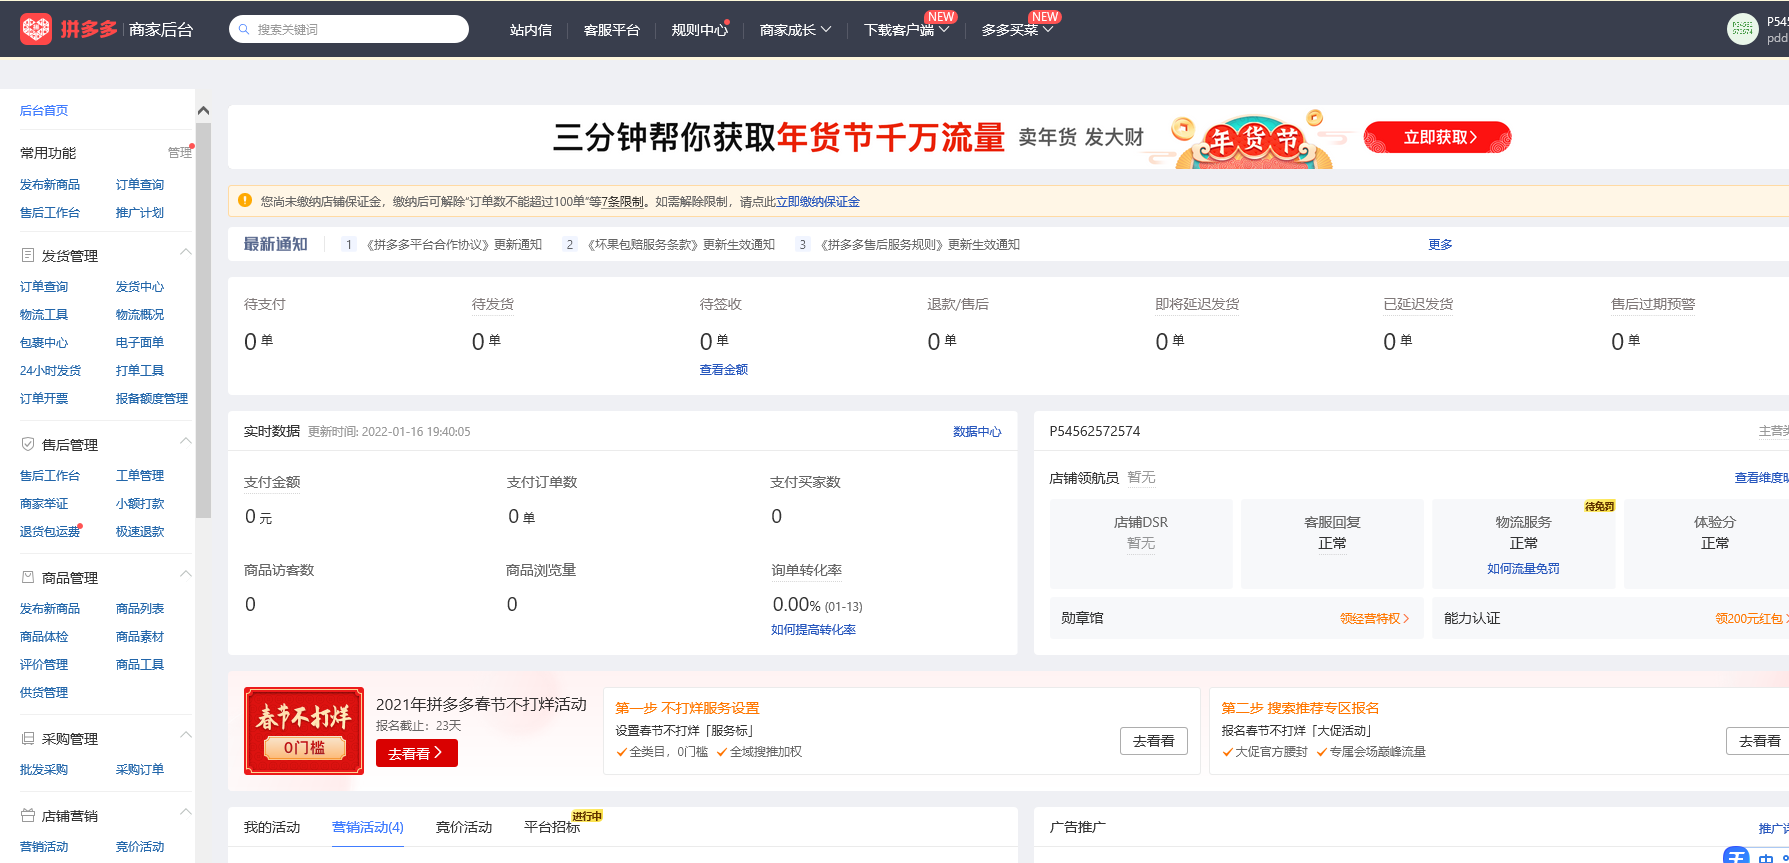This screenshot has height=863, width=1789.
Task: Click the orange warning icon in notice bar
Action: (245, 200)
